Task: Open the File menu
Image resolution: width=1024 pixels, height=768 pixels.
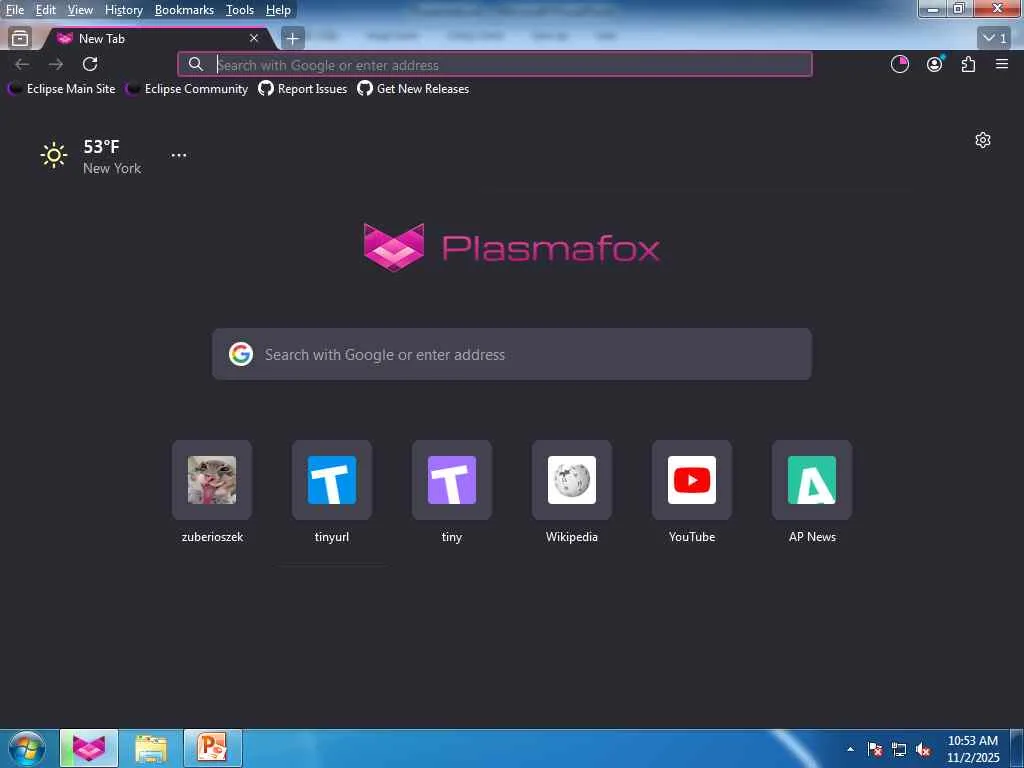Action: [15, 10]
